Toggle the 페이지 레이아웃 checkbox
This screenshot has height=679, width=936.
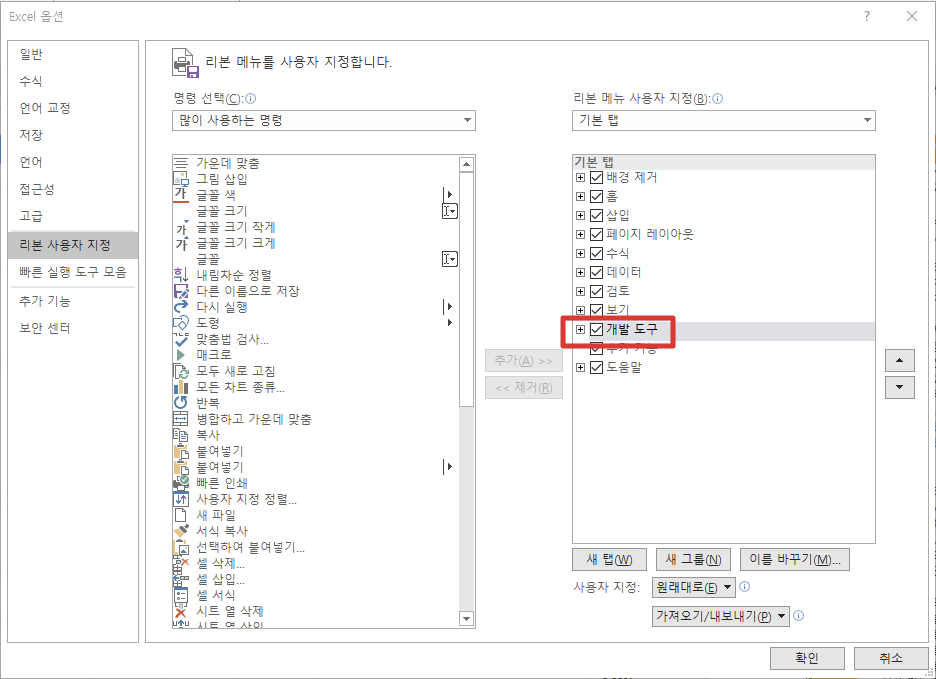596,235
